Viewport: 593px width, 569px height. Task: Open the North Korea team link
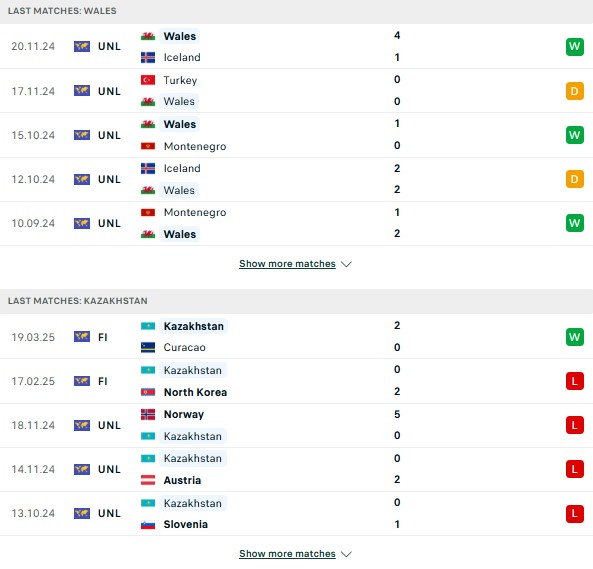point(195,392)
